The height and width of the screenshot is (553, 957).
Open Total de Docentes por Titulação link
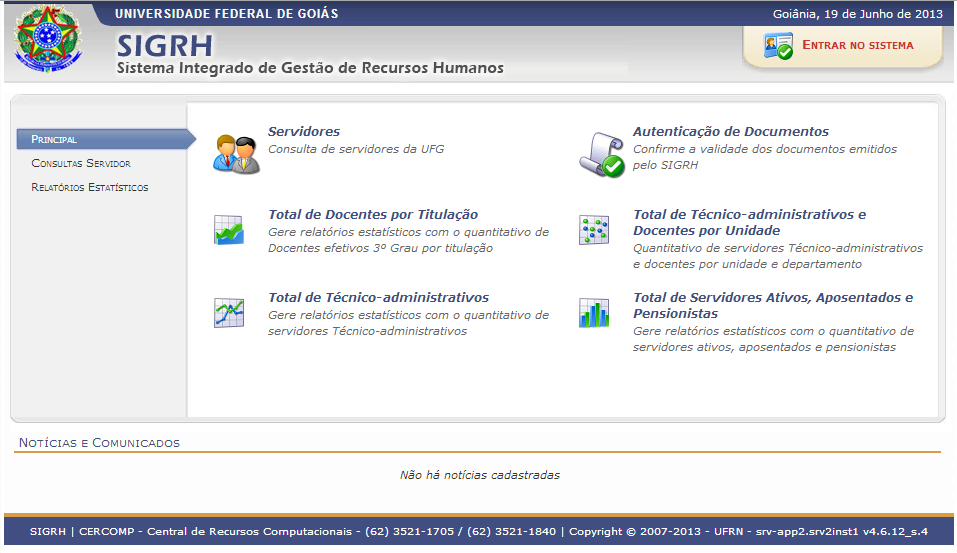coord(373,214)
